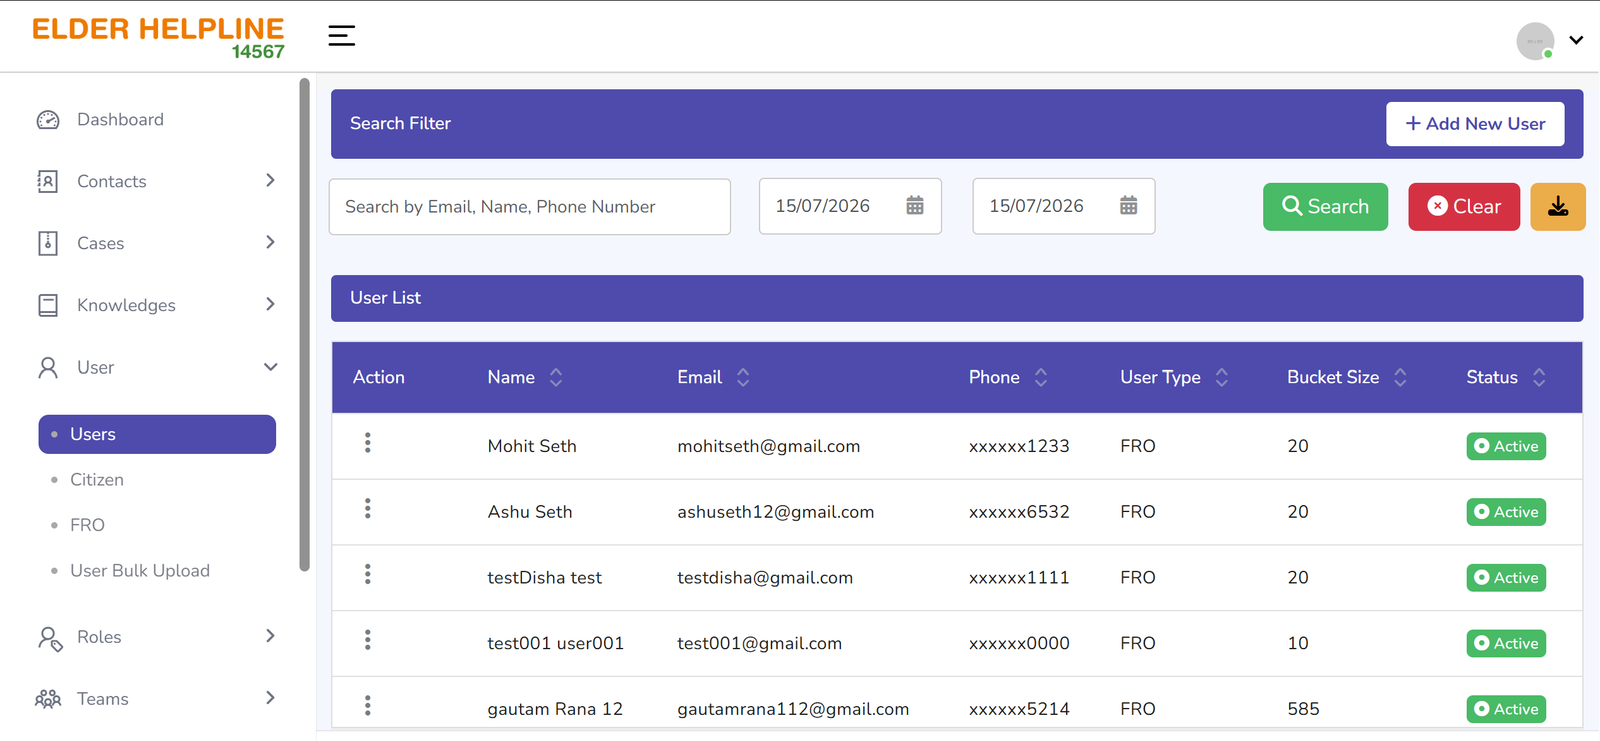
Task: Open the calendar picker of first date field
Action: (x=915, y=205)
